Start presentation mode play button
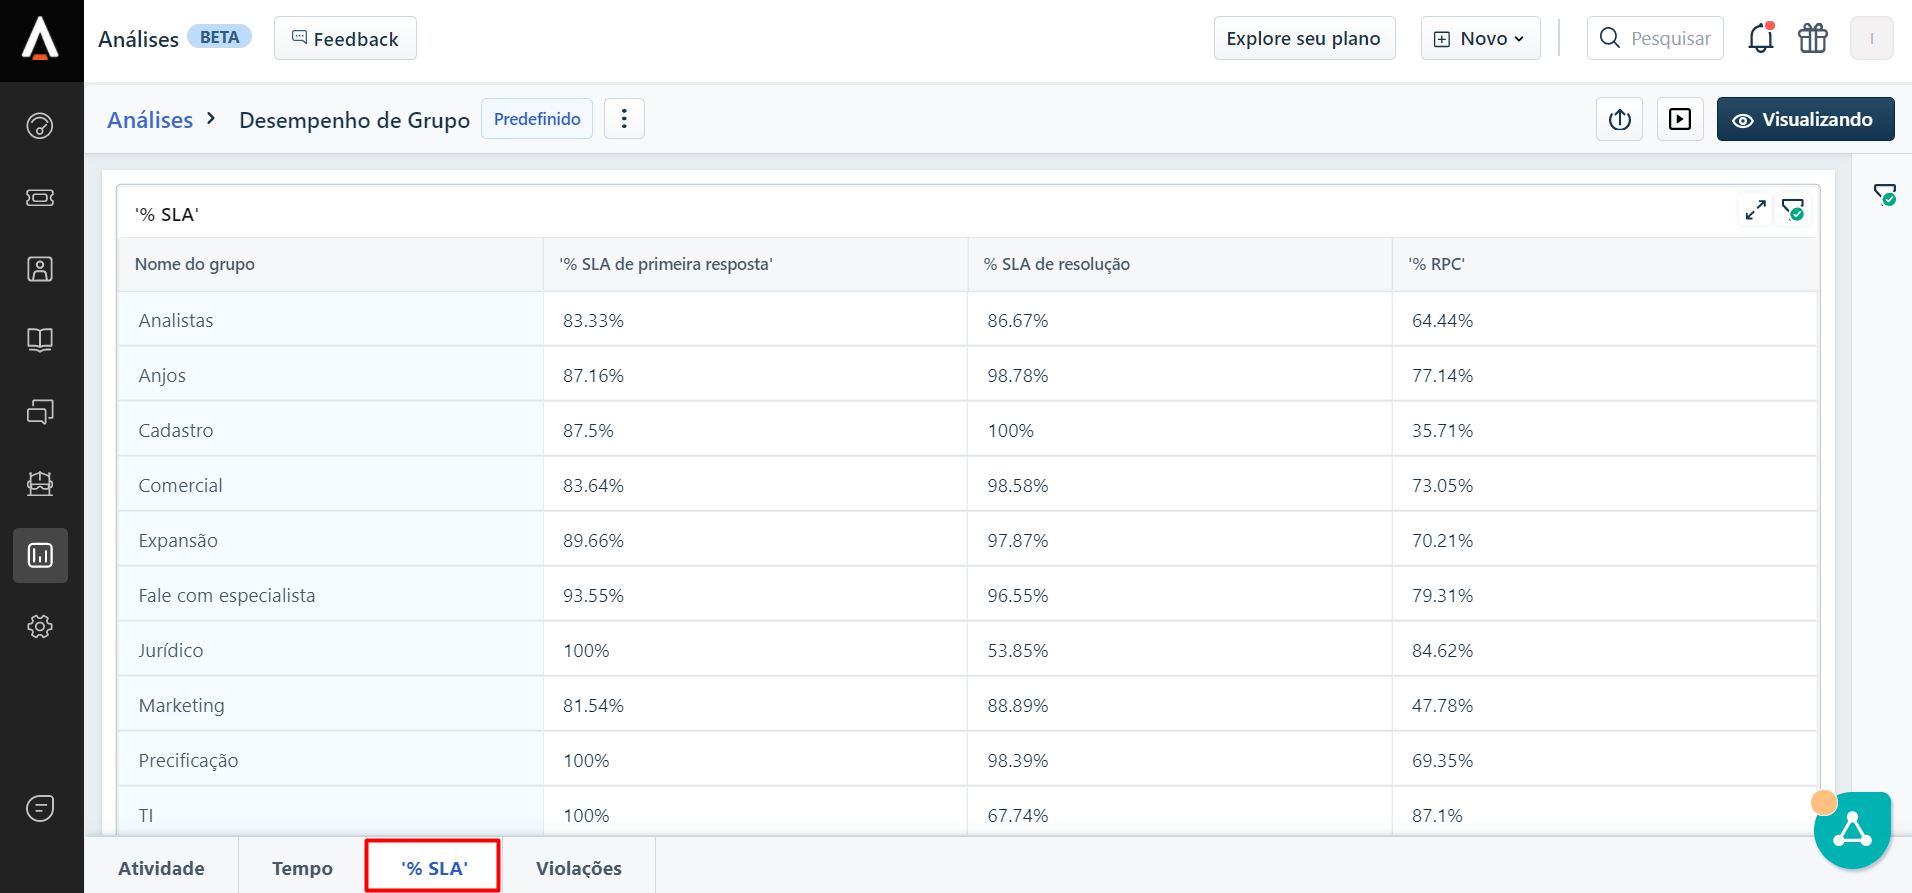 point(1680,120)
